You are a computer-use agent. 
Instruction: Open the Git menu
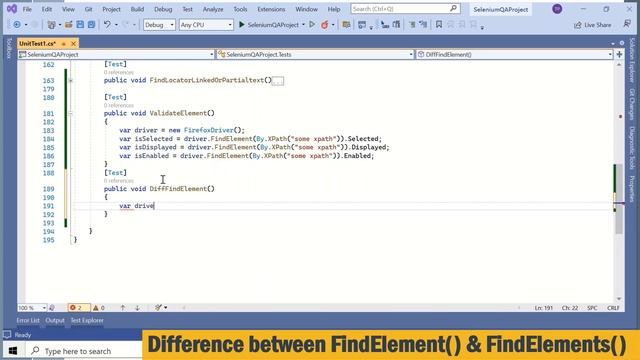point(89,9)
